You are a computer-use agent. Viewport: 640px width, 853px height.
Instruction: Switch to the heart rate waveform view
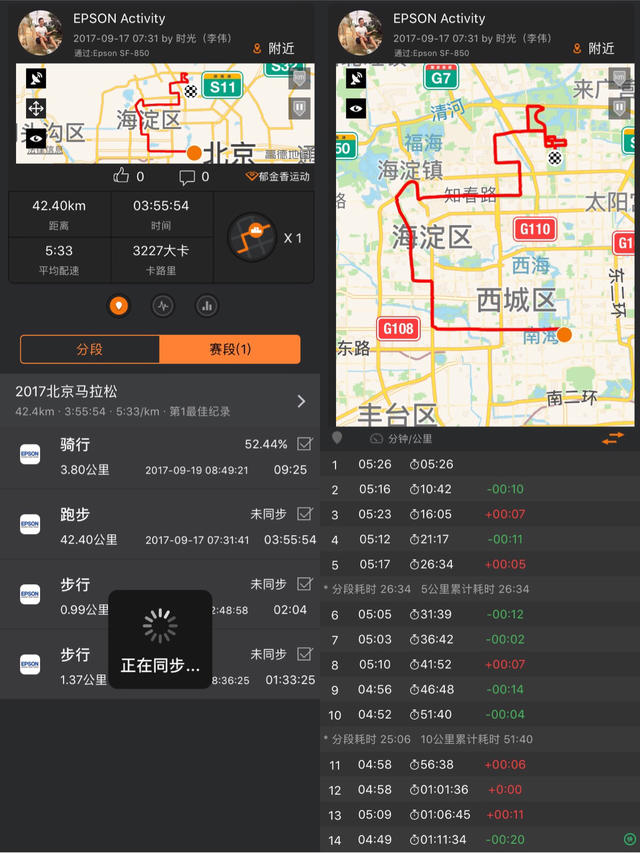(163, 306)
